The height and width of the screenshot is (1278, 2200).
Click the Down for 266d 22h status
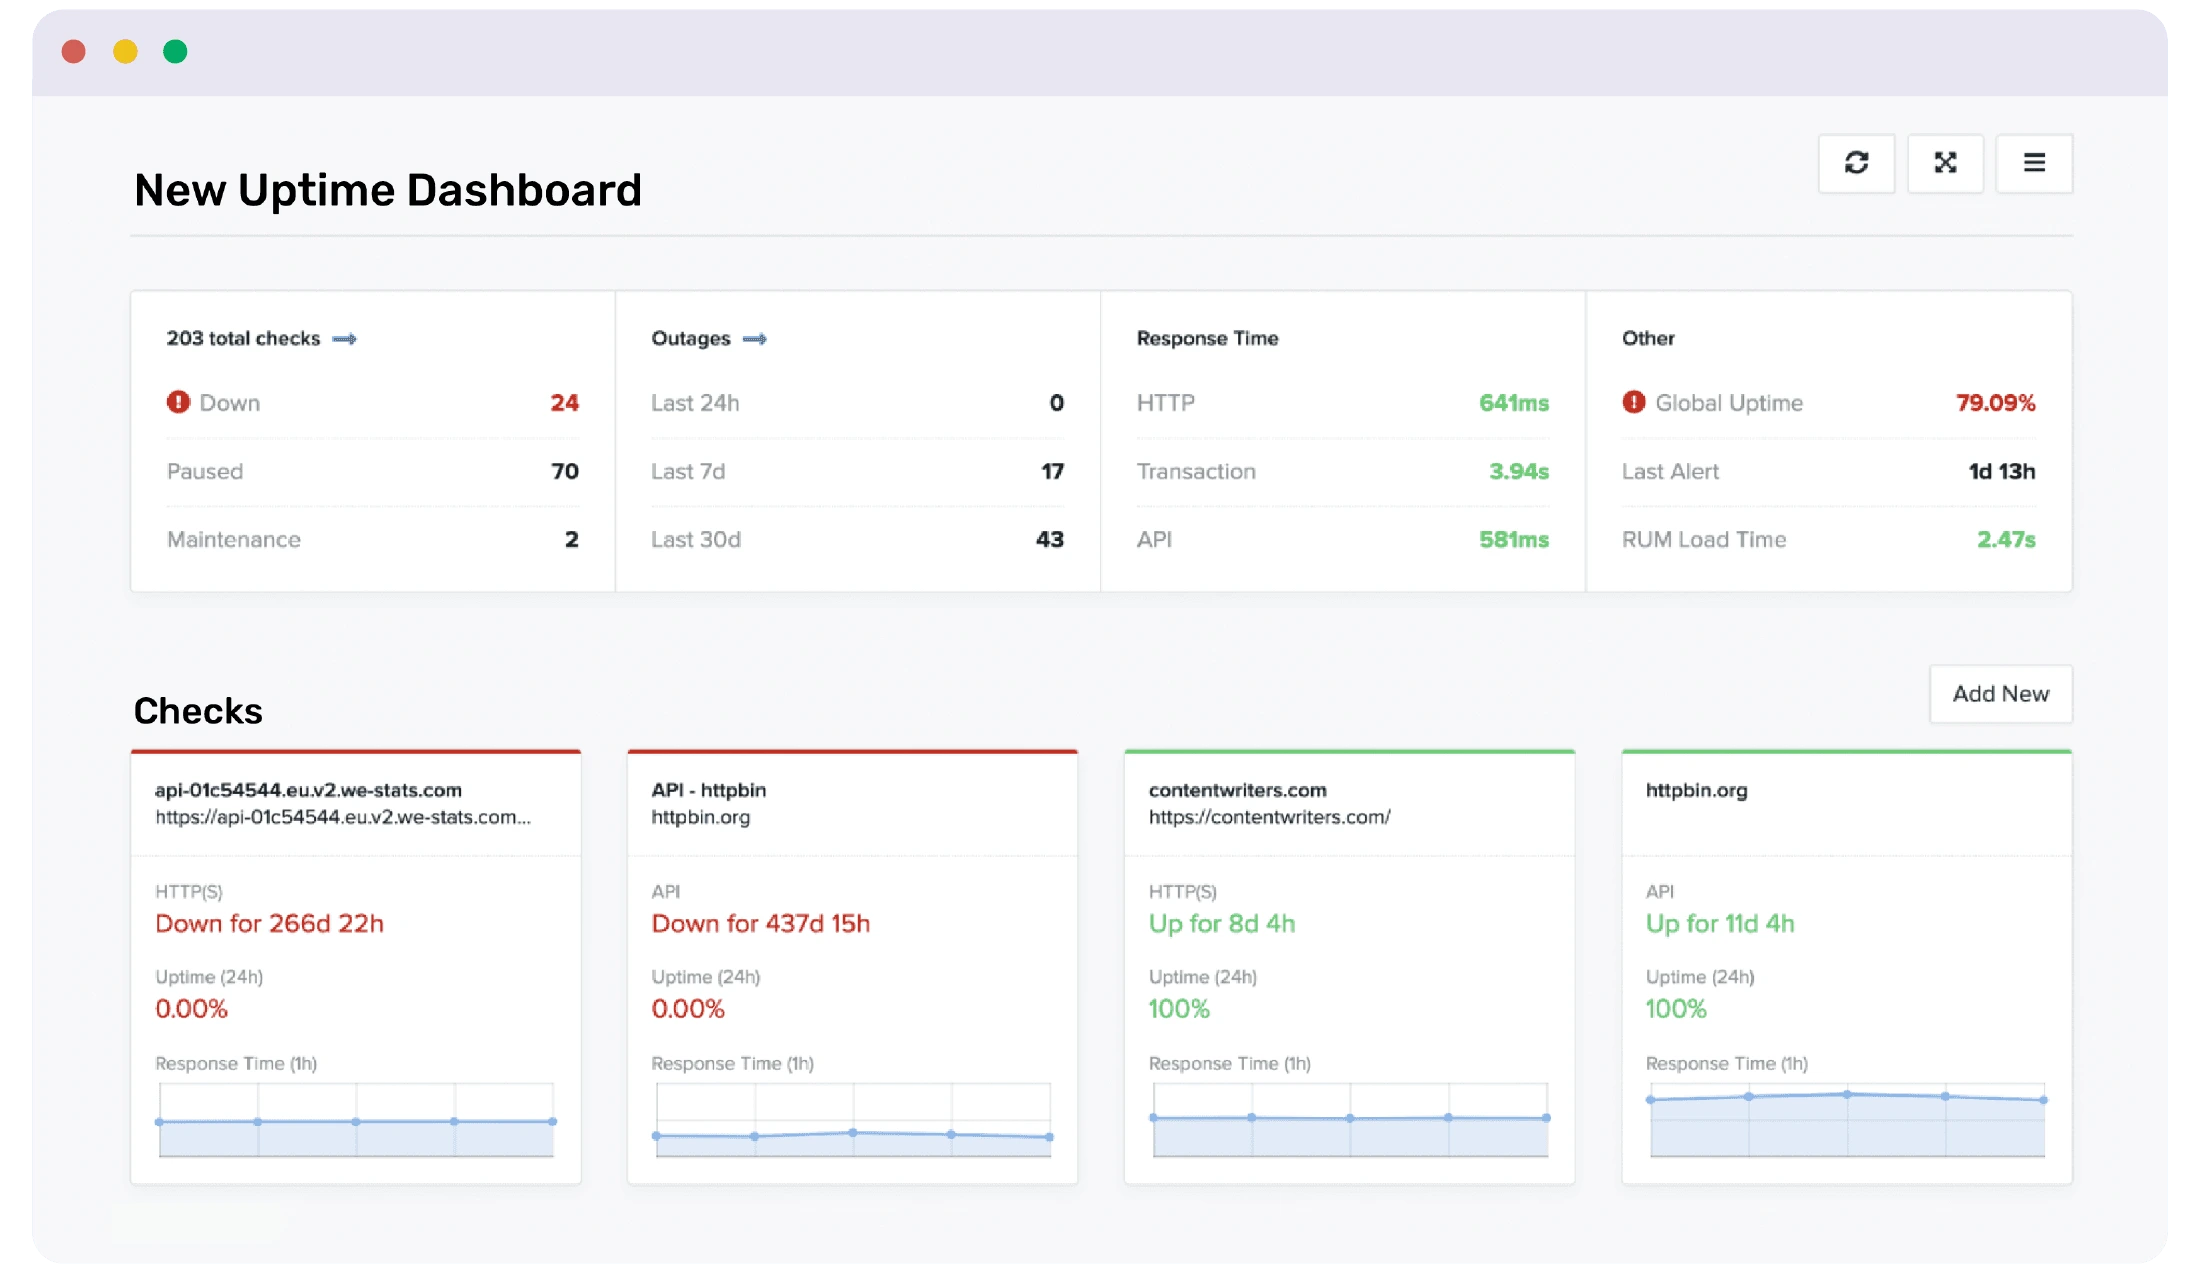269,923
